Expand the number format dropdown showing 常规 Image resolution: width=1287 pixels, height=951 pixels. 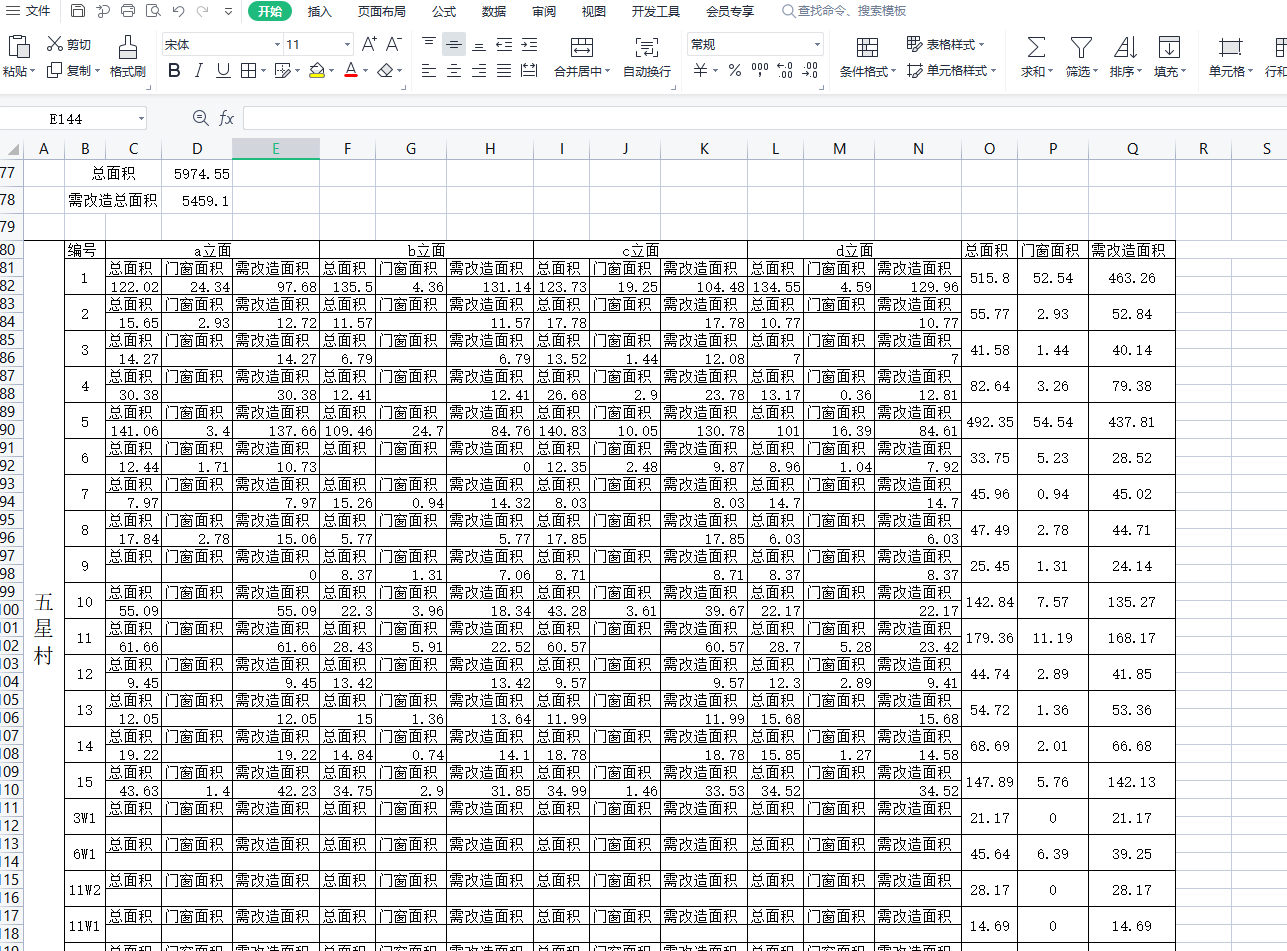(x=816, y=45)
